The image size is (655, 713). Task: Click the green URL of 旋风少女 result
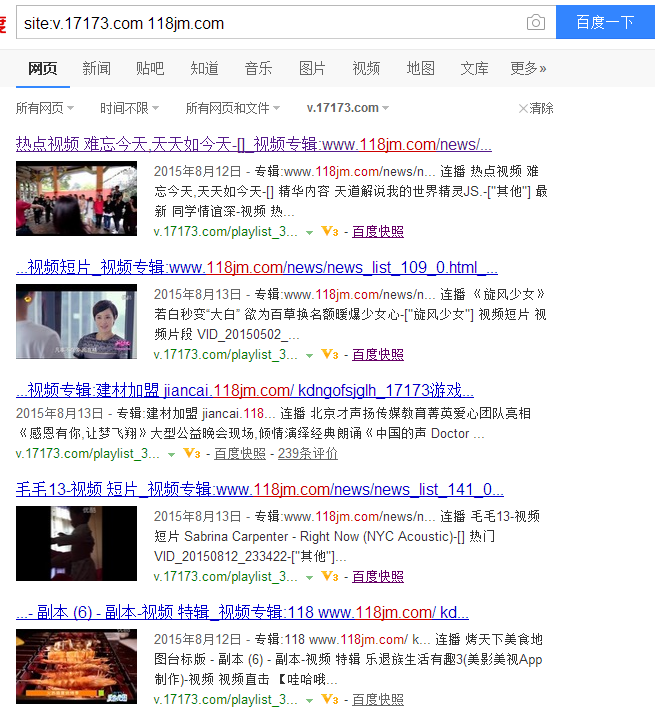pos(226,355)
